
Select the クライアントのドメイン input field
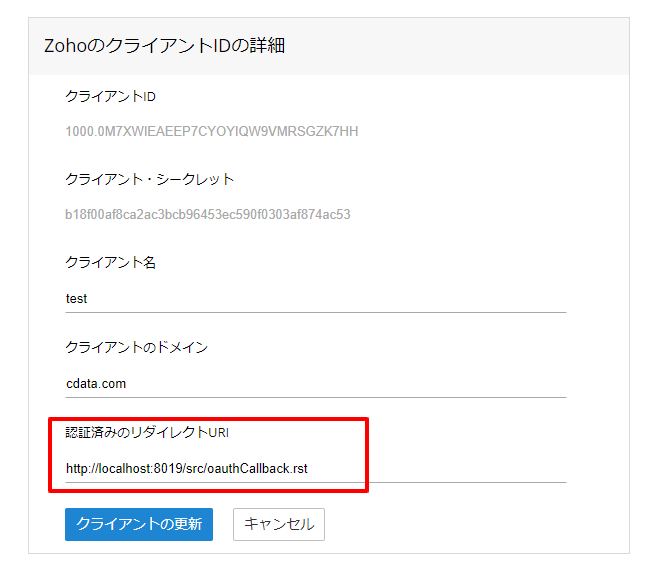coord(315,383)
